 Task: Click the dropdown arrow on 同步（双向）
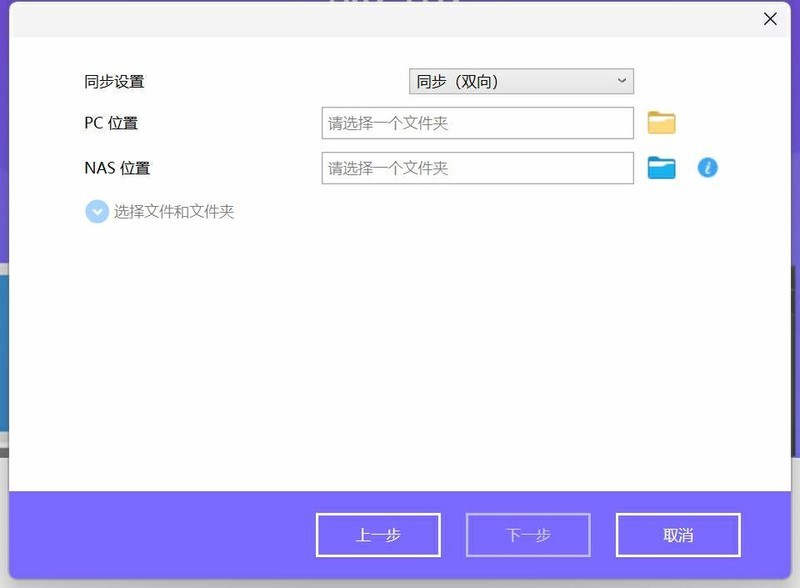pyautogui.click(x=622, y=81)
